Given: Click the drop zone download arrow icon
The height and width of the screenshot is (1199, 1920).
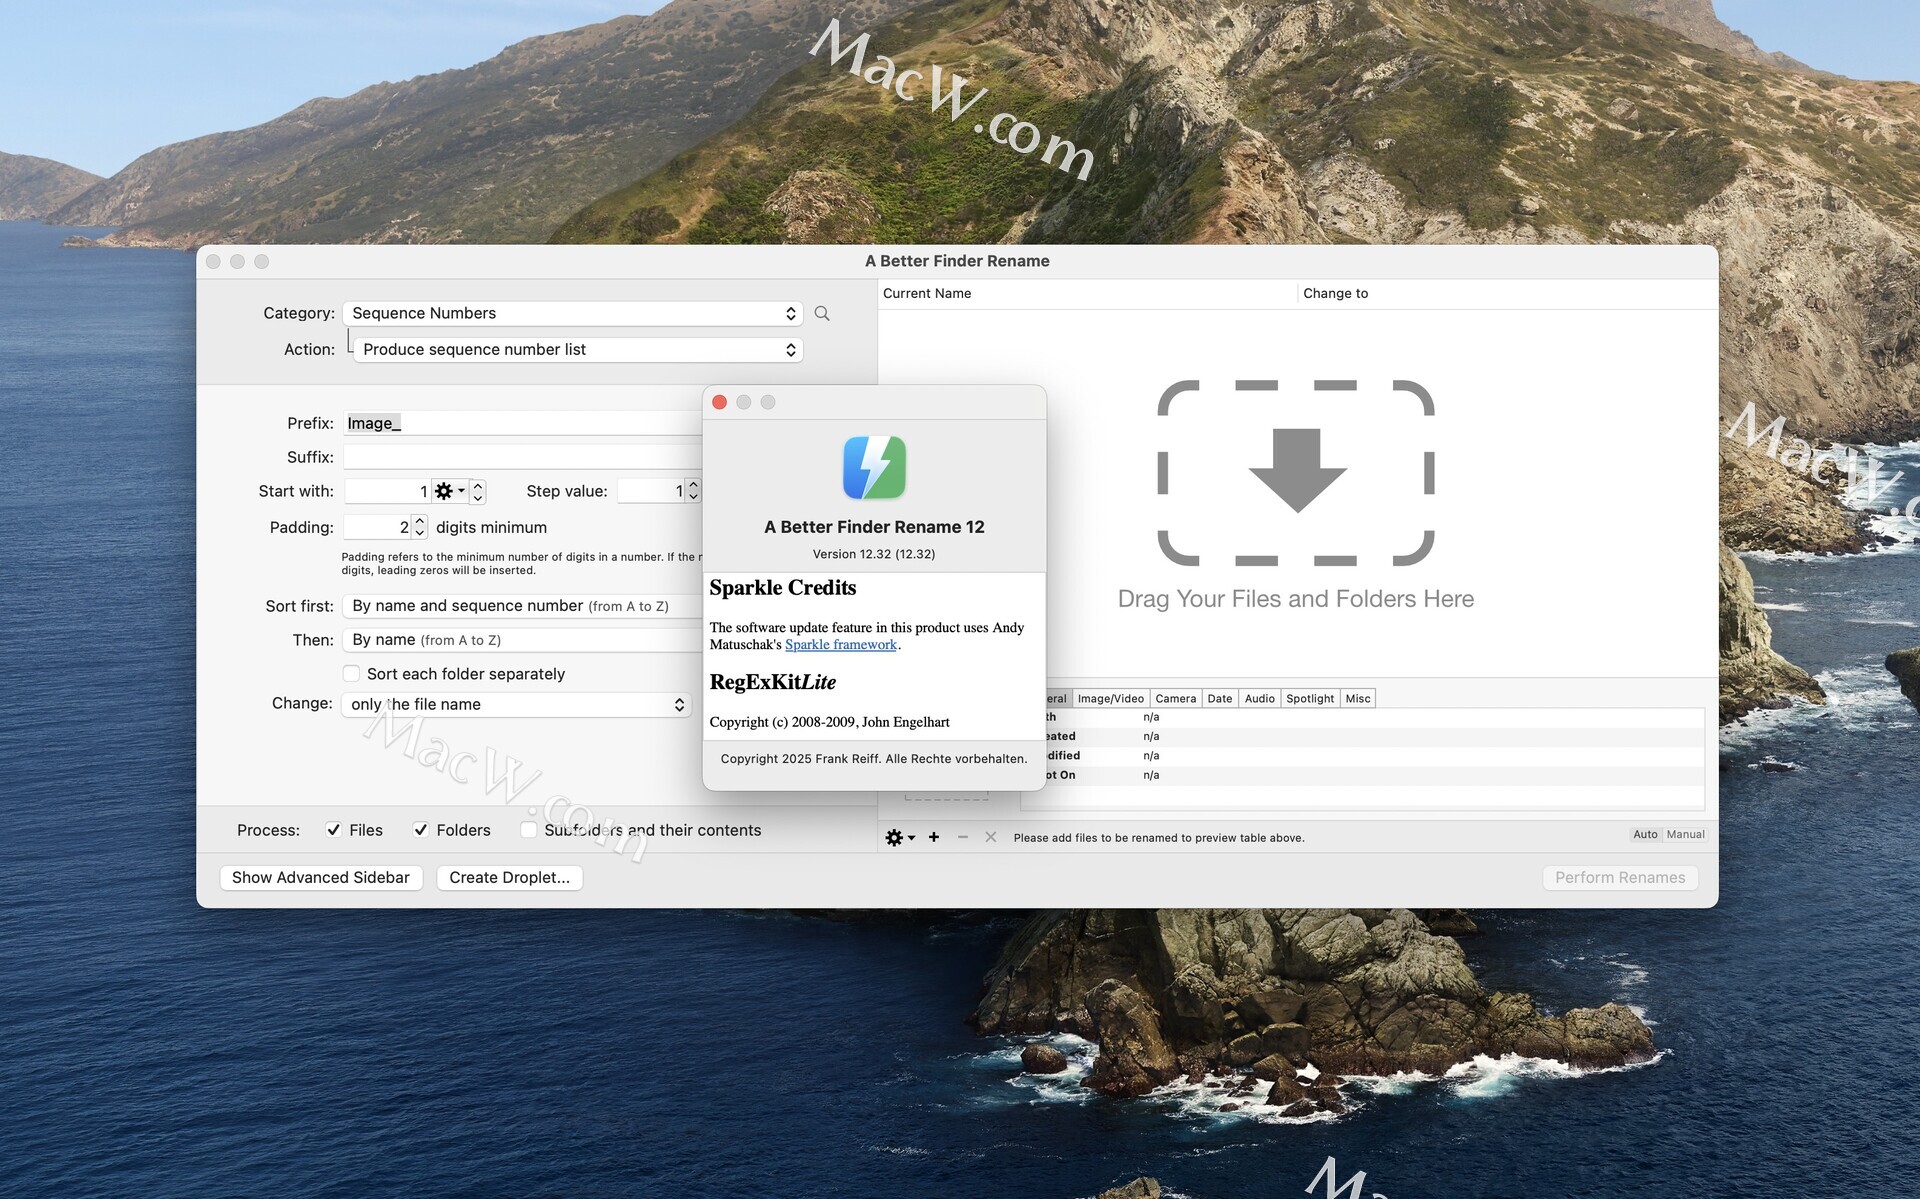Looking at the screenshot, I should click(1297, 470).
